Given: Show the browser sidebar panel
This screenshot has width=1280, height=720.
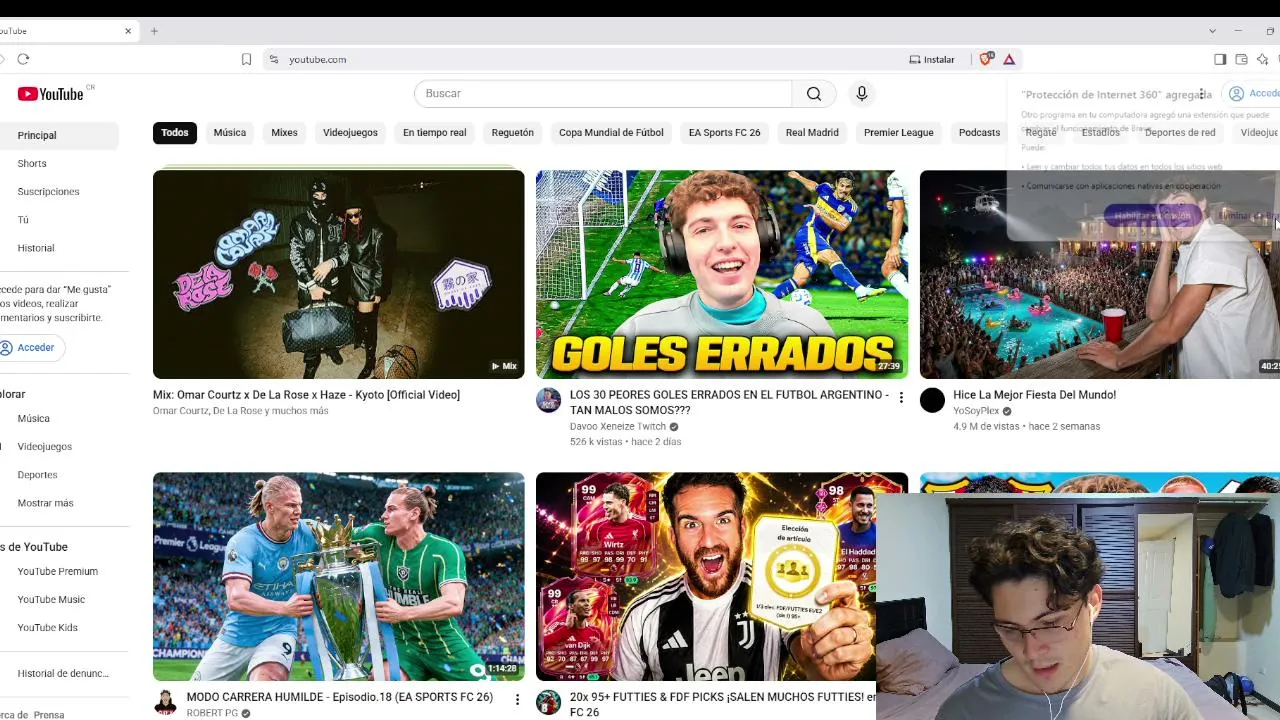Looking at the screenshot, I should (1220, 59).
